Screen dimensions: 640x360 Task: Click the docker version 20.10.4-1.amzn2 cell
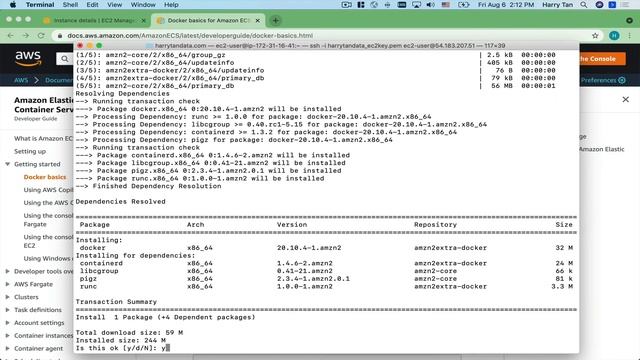pyautogui.click(x=309, y=248)
